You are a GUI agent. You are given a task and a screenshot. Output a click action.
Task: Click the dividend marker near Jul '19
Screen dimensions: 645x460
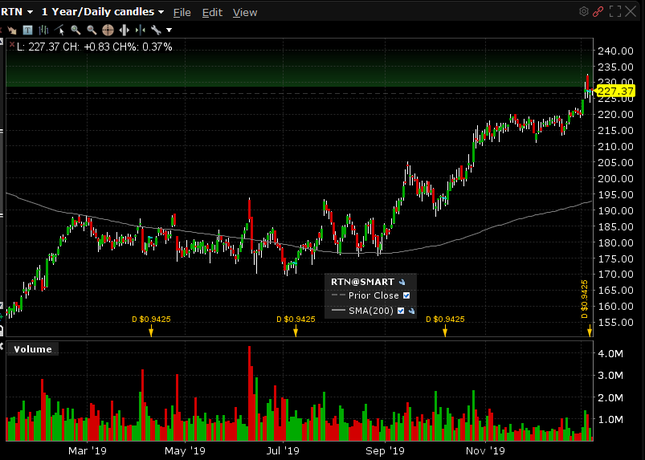click(296, 325)
